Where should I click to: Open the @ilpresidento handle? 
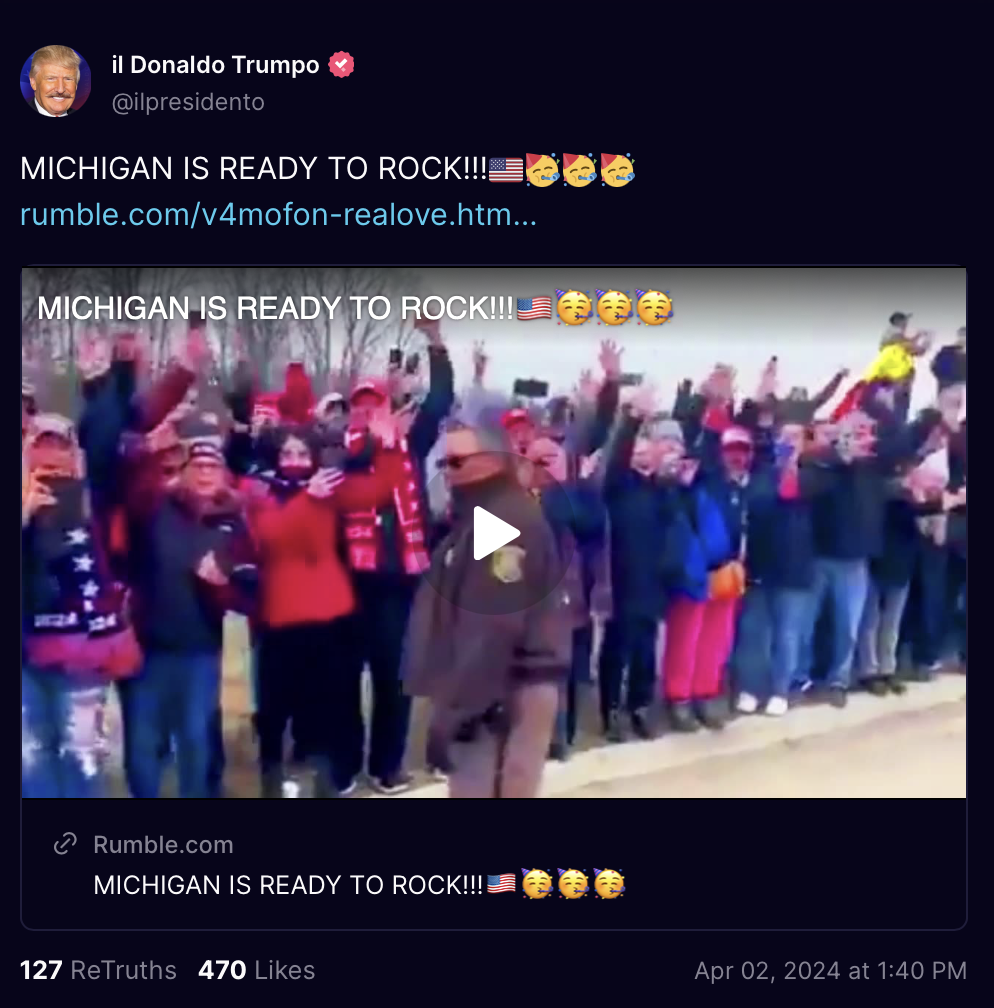pos(188,102)
